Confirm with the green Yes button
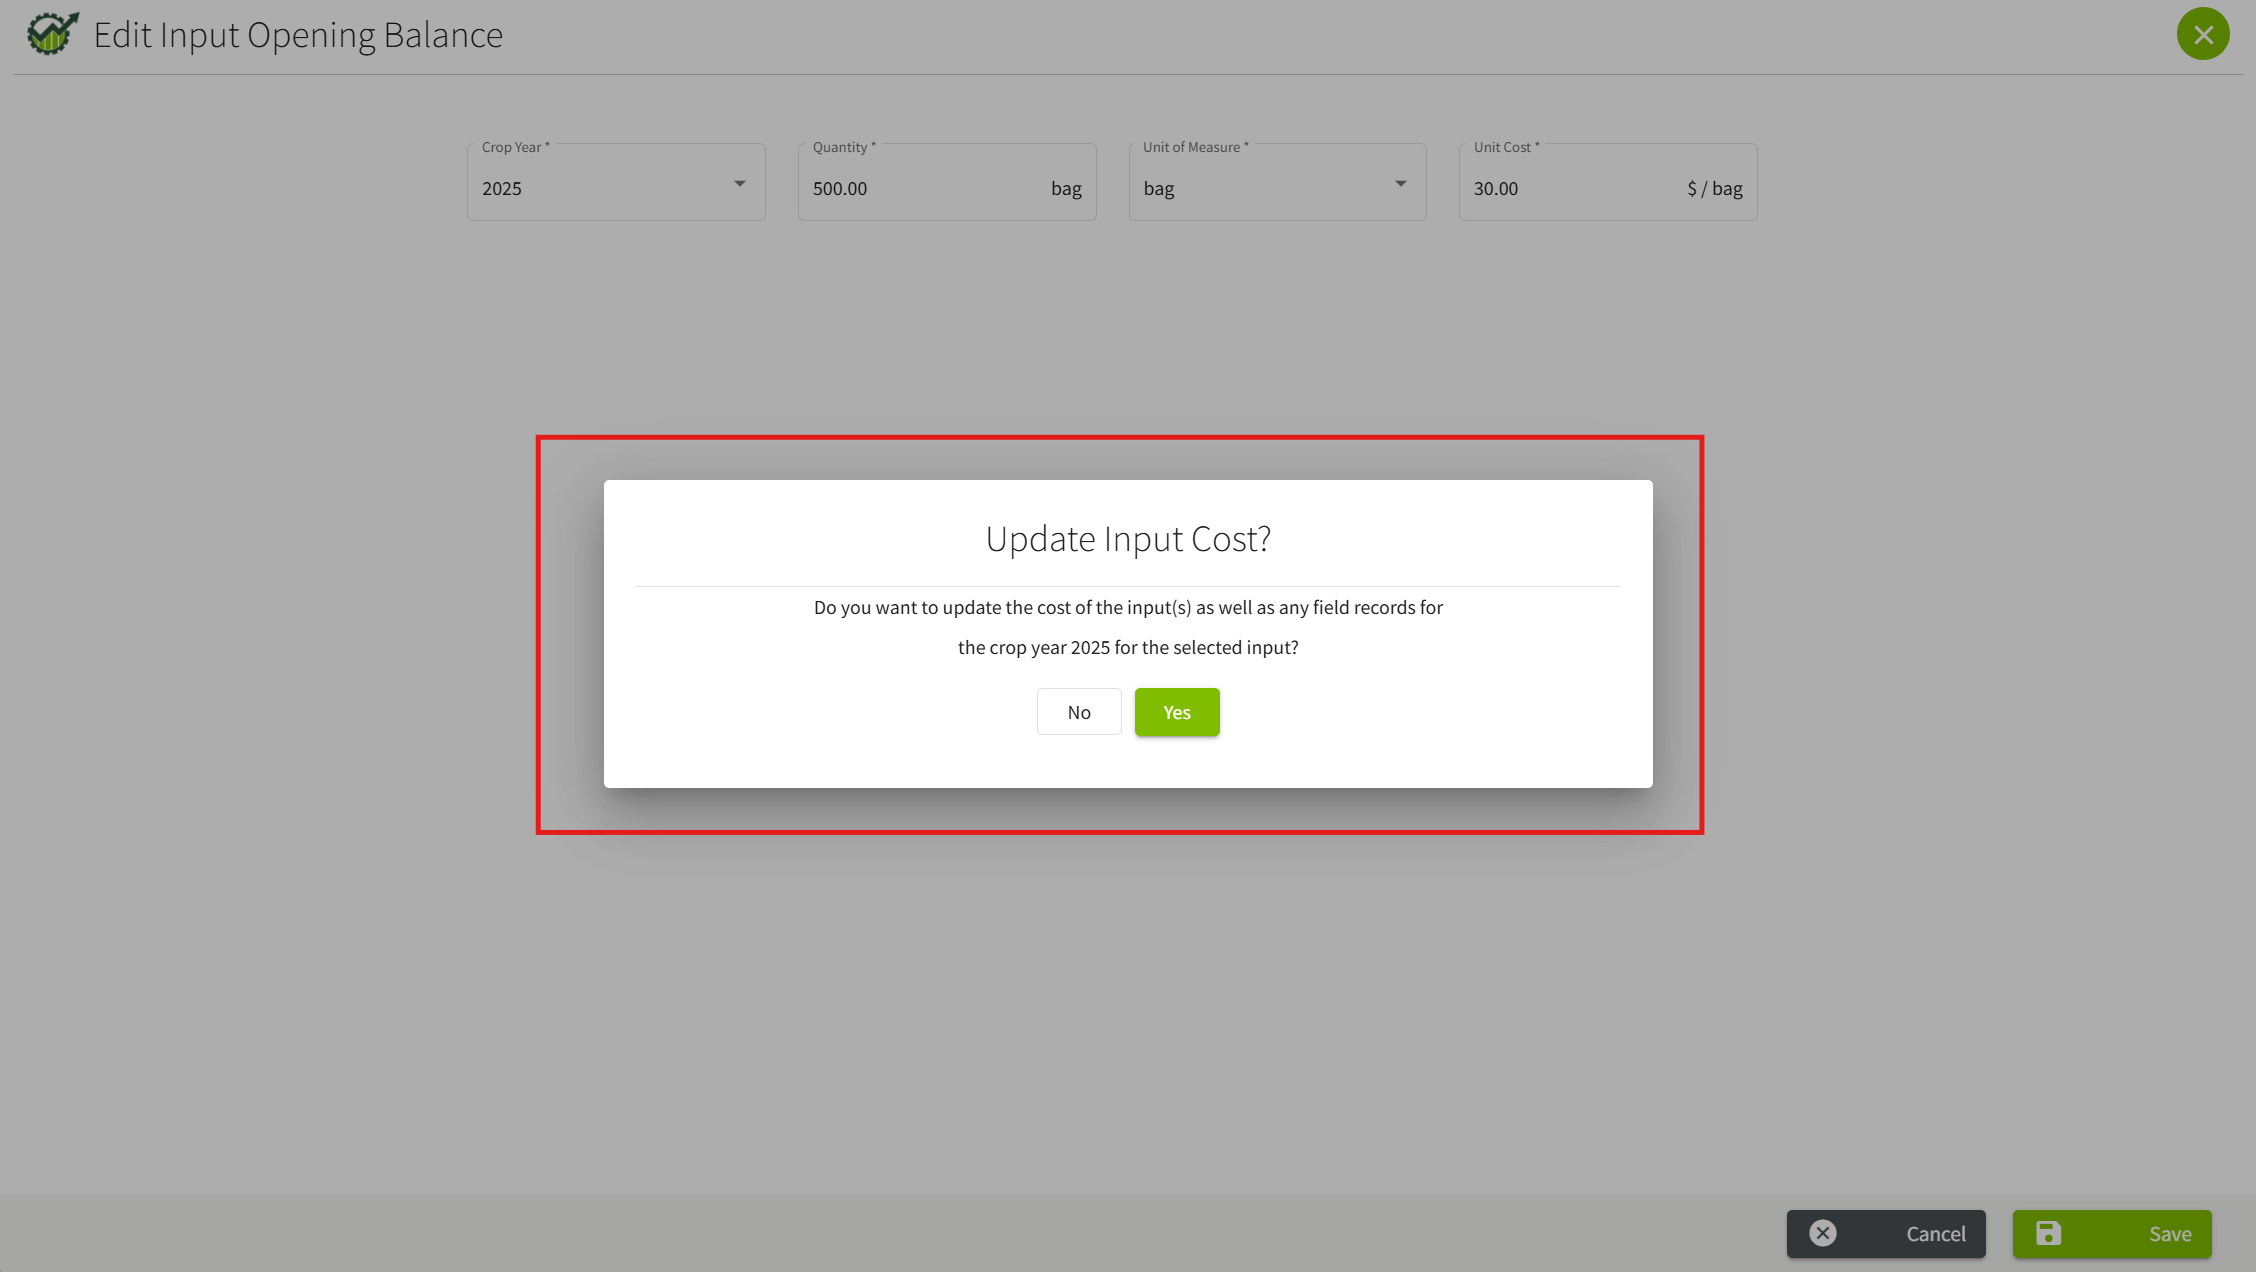The width and height of the screenshot is (2256, 1272). tap(1176, 712)
